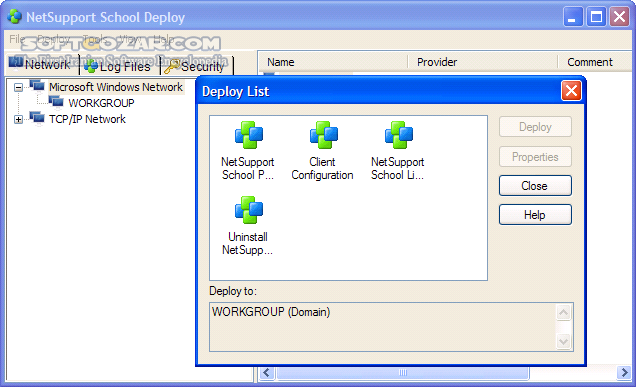Screen dimensions: 636x387
Task: Maximize the NetSupport School Deploy window
Action: tap(596, 17)
